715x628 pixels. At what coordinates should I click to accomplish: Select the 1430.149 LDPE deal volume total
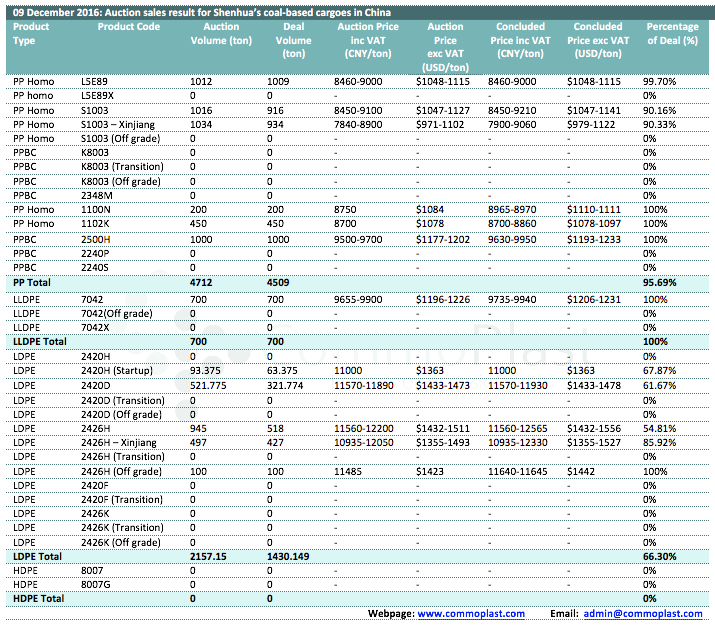(x=290, y=555)
